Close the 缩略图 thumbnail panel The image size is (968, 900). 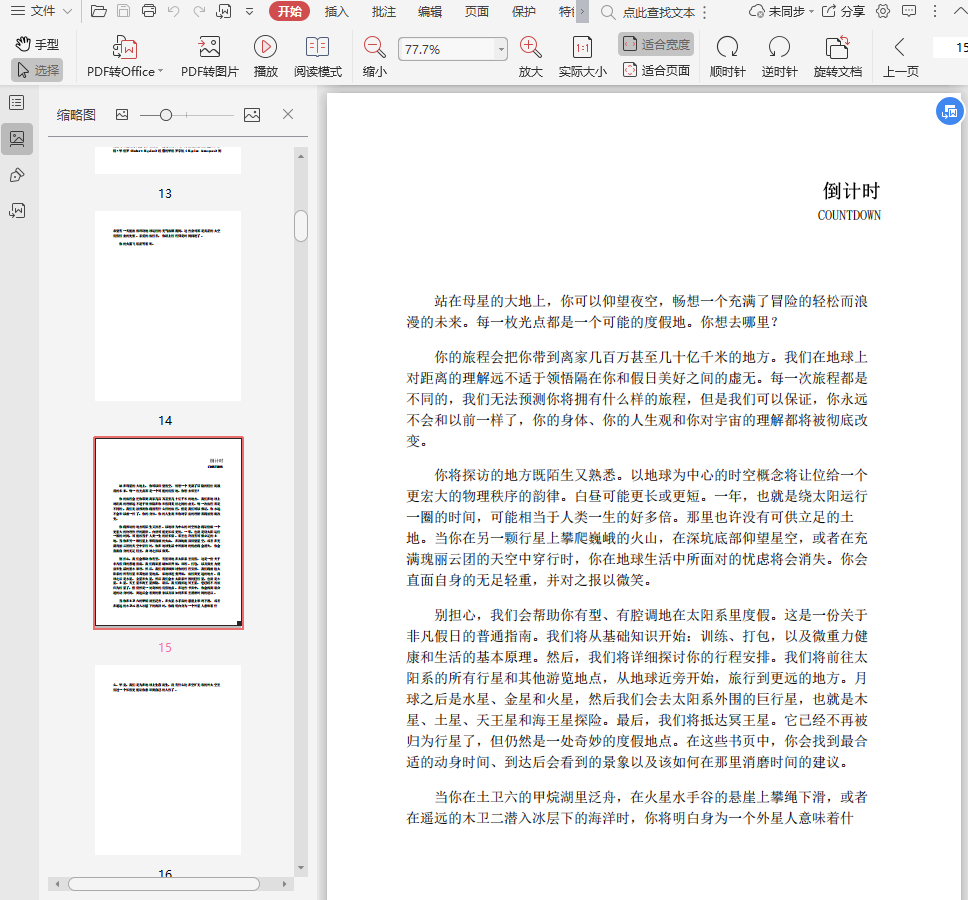click(288, 114)
